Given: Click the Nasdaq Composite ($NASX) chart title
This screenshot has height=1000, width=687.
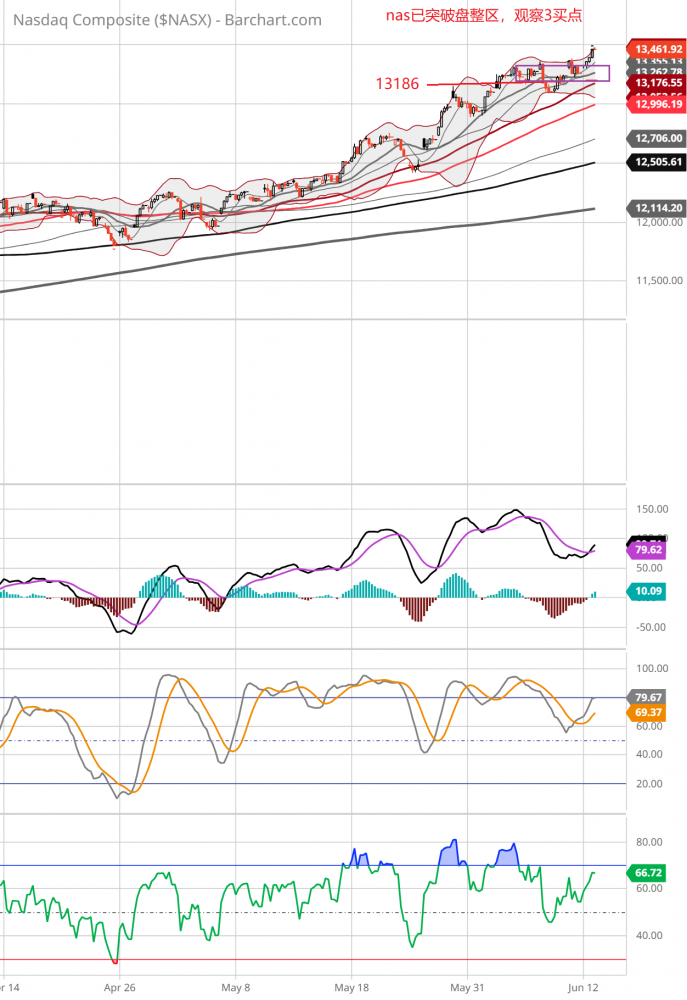Looking at the screenshot, I should tap(167, 20).
